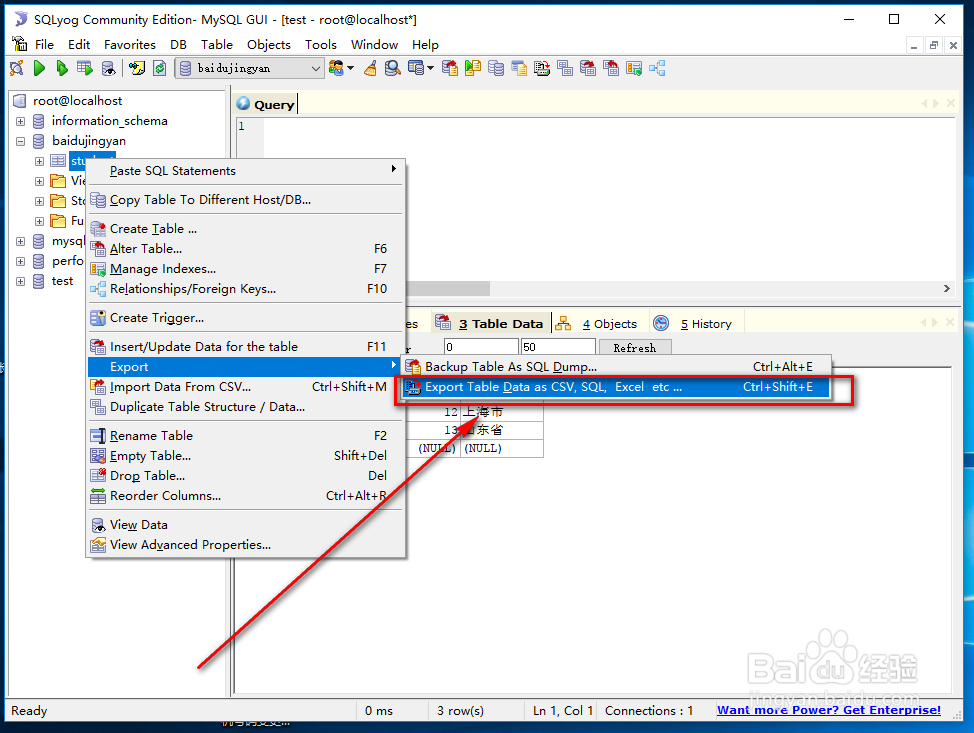Click the execute and edit resultset icon

point(84,68)
